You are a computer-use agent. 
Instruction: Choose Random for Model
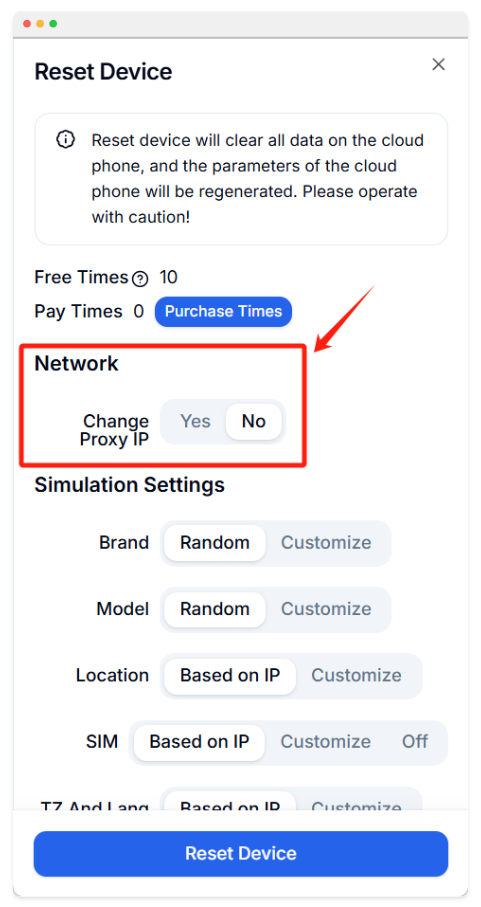[214, 609]
